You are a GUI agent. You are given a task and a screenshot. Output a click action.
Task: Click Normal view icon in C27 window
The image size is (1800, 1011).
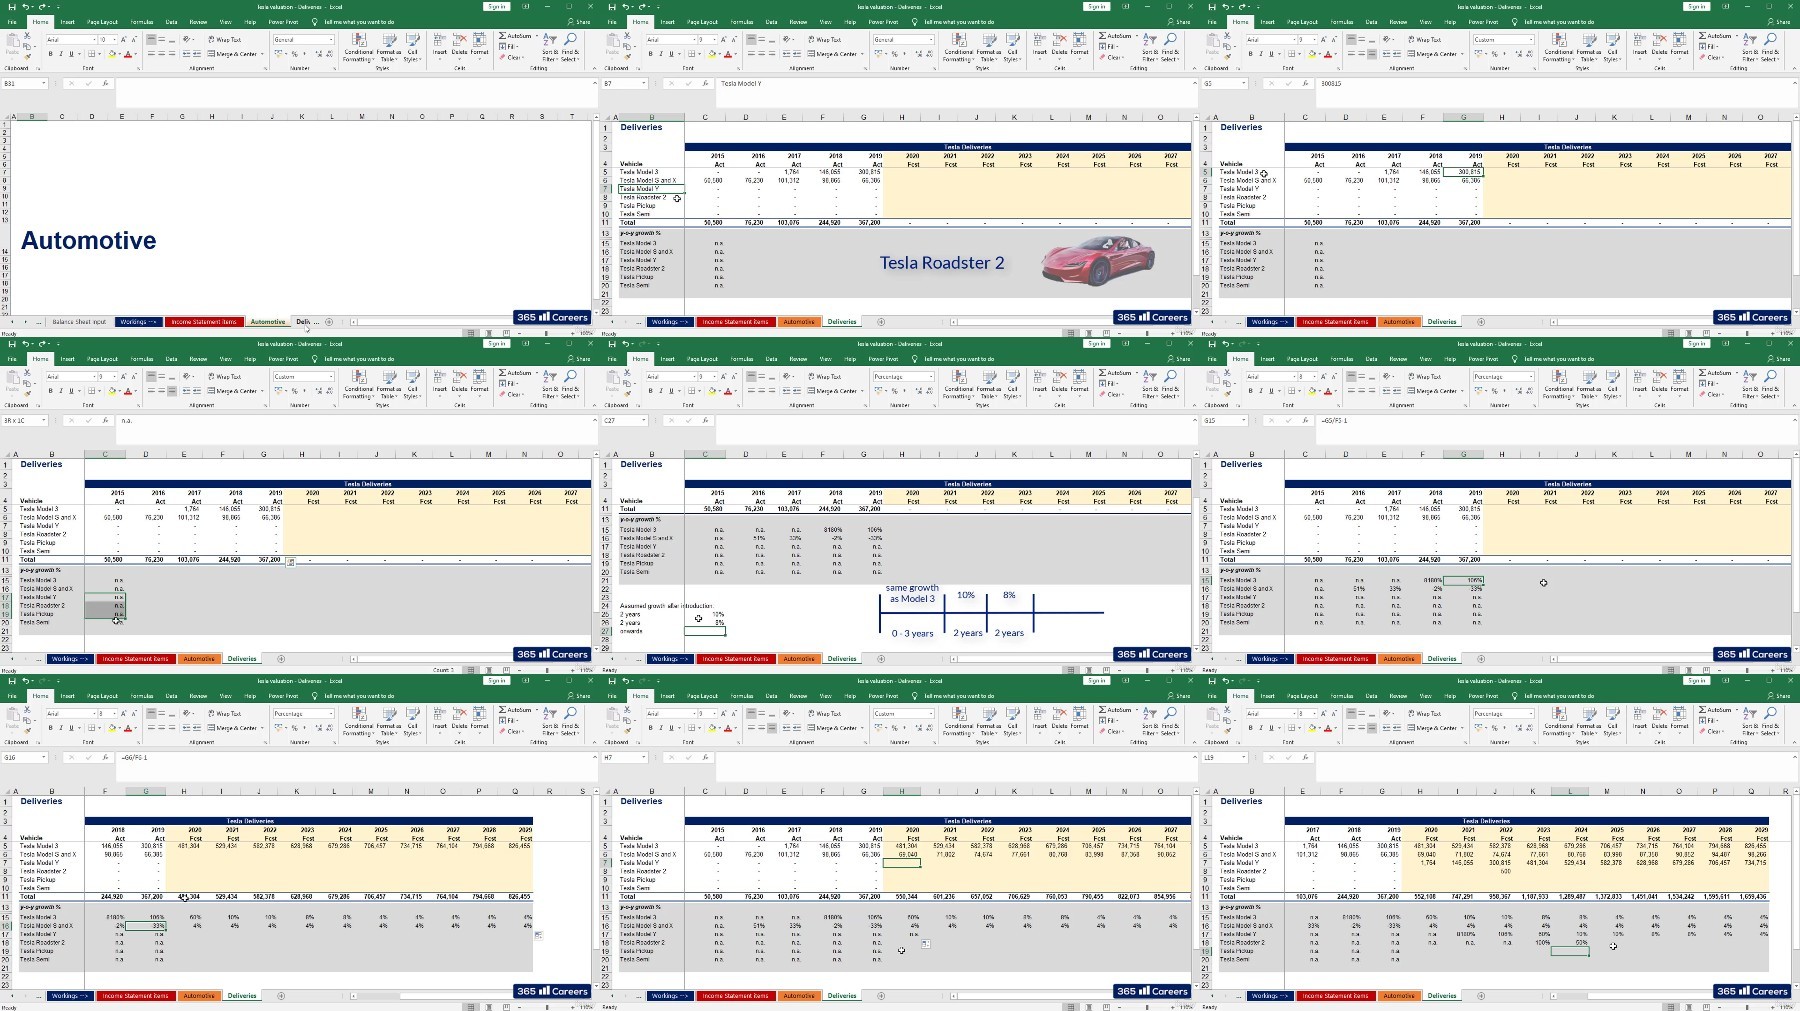pos(1071,670)
